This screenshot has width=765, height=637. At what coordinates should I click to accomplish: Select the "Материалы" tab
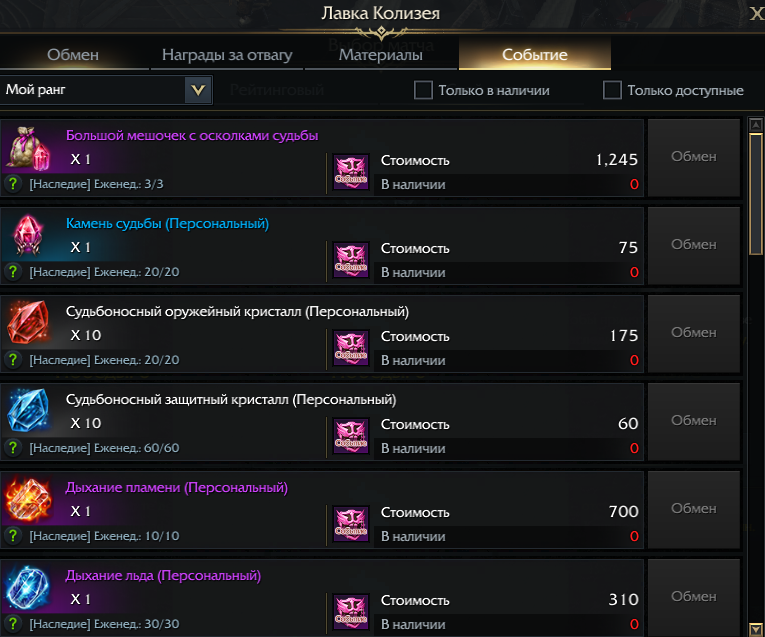381,55
